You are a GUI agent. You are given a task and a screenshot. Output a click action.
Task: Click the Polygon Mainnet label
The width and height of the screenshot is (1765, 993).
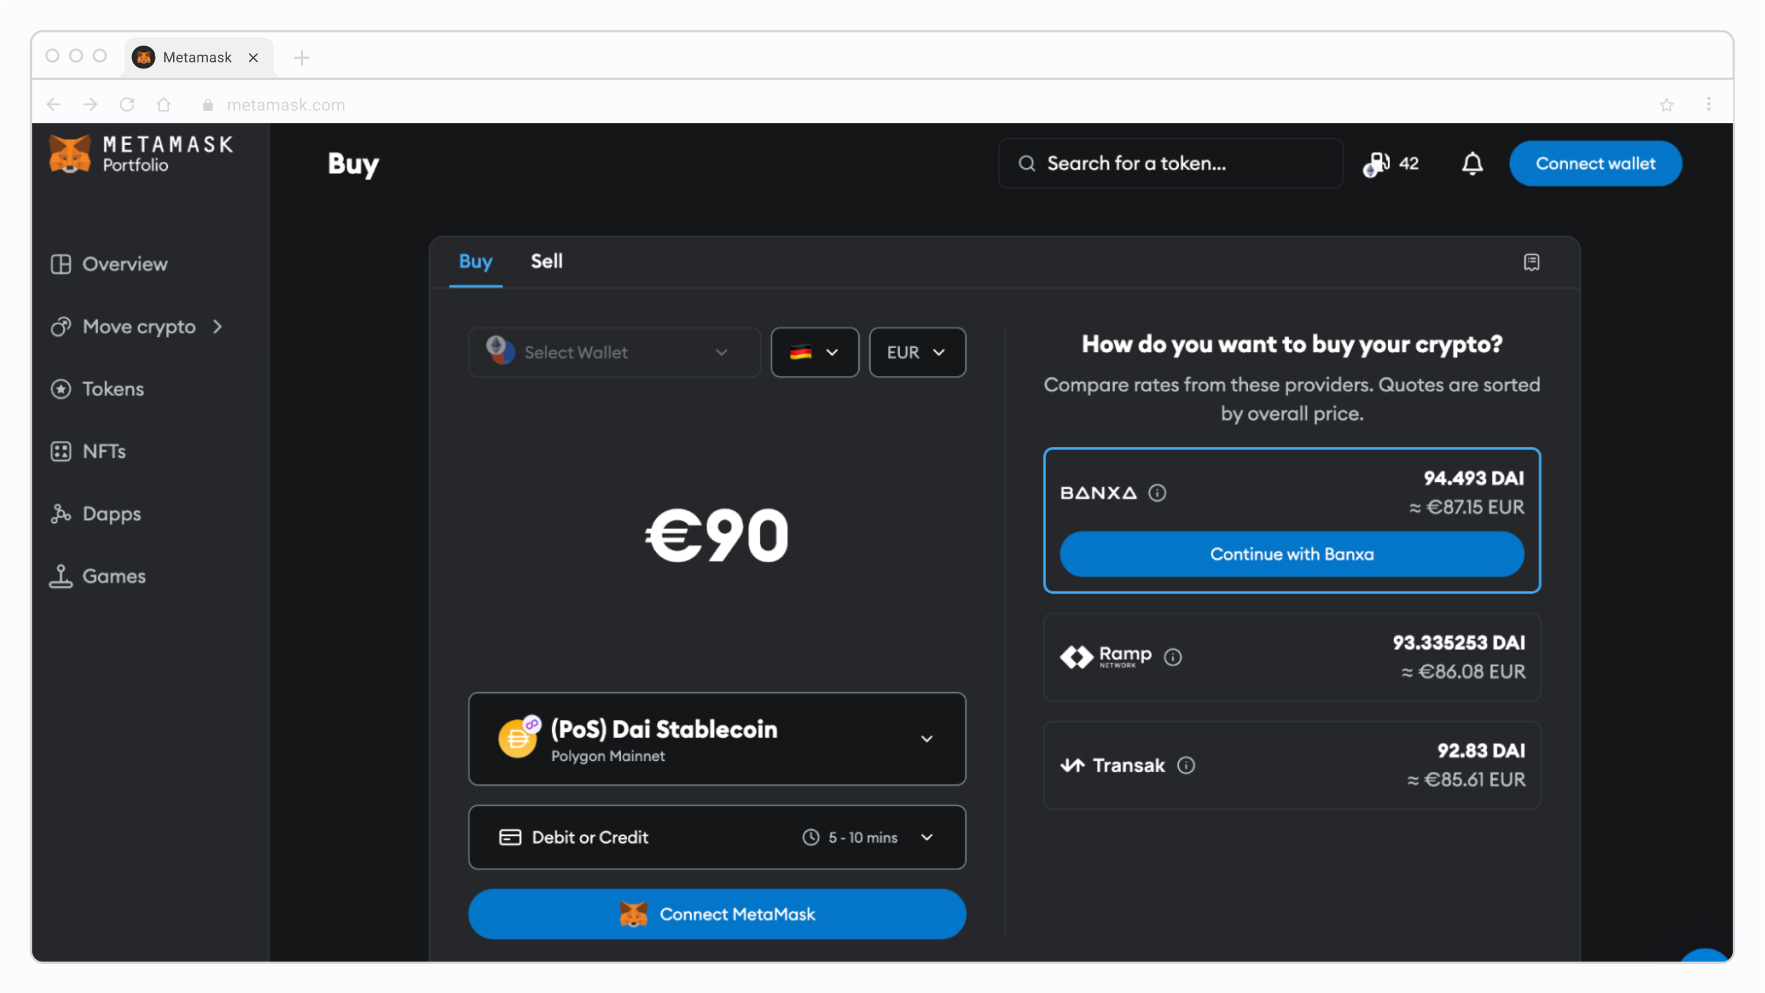click(608, 756)
